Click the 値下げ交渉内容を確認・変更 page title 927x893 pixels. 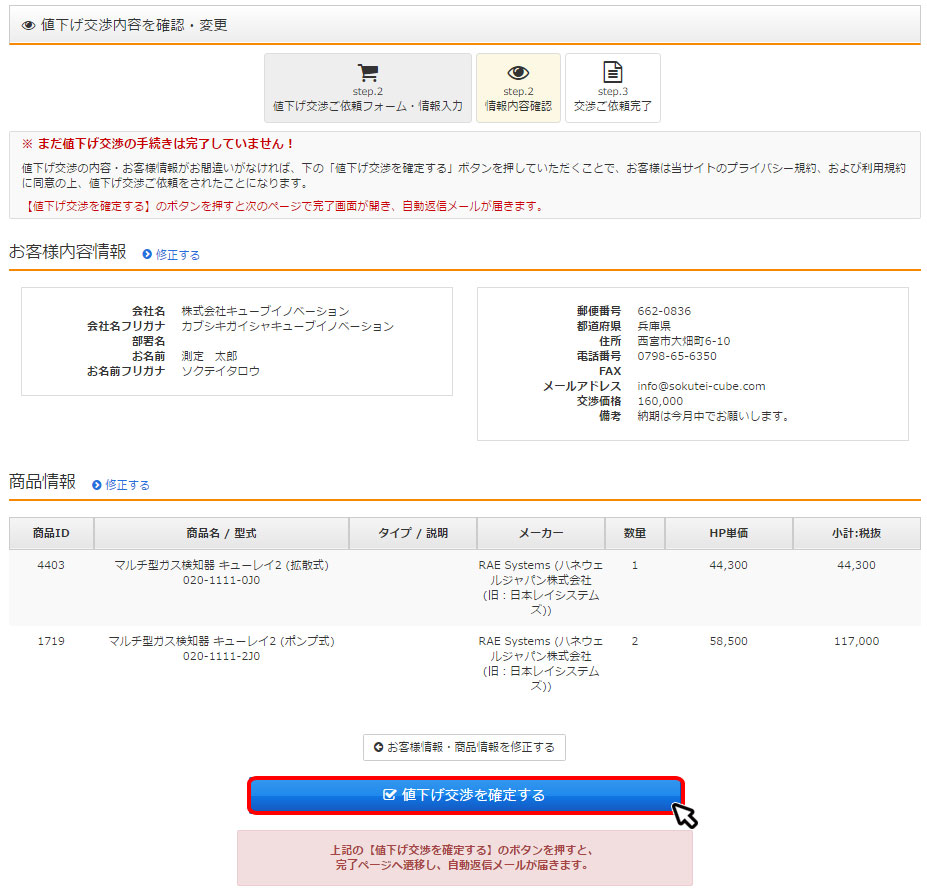pos(134,25)
